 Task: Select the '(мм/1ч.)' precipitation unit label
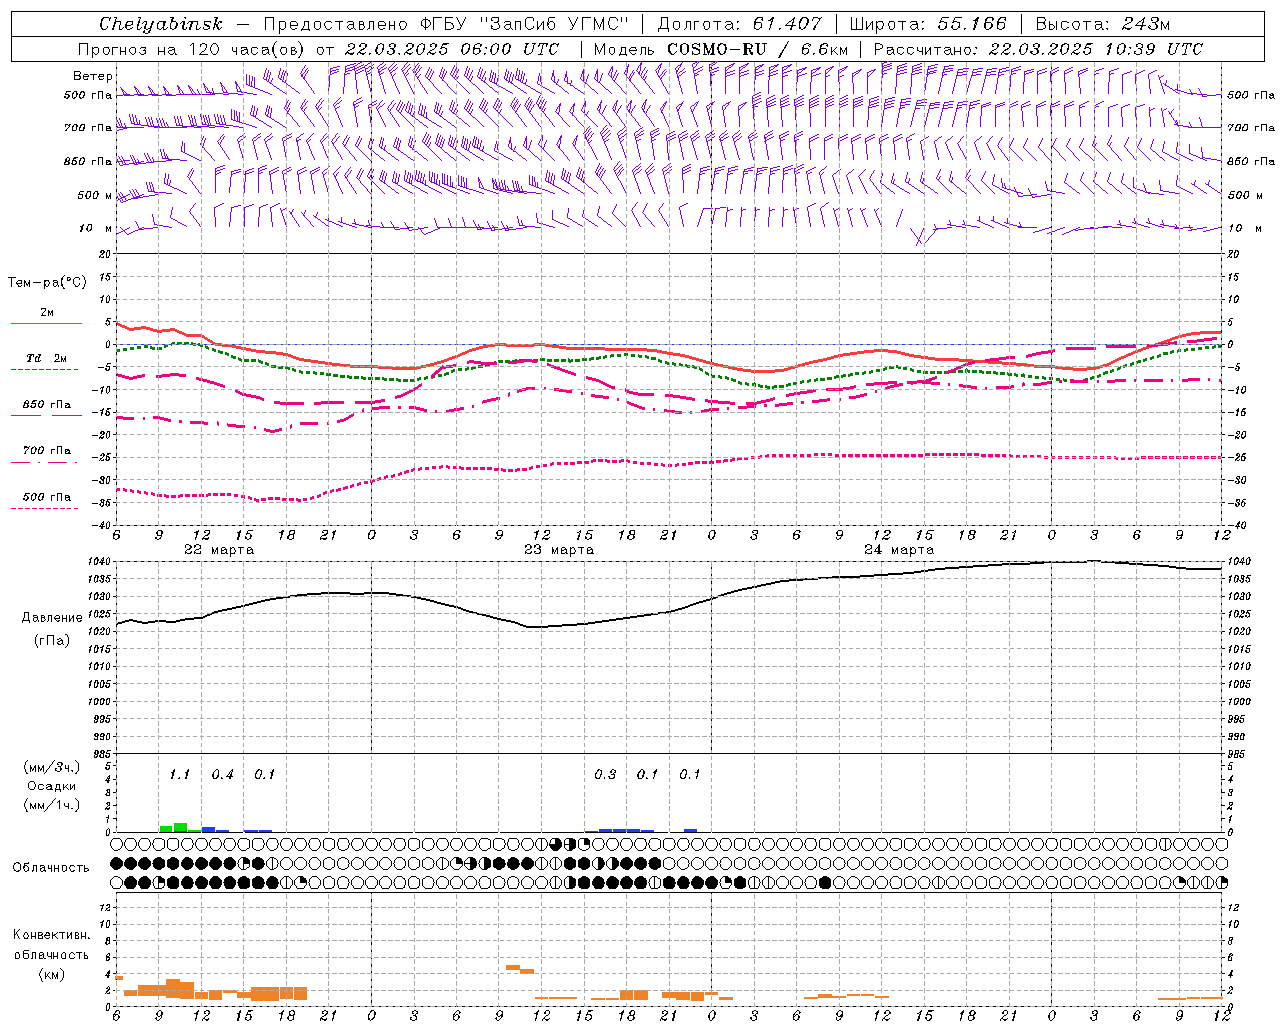52,805
